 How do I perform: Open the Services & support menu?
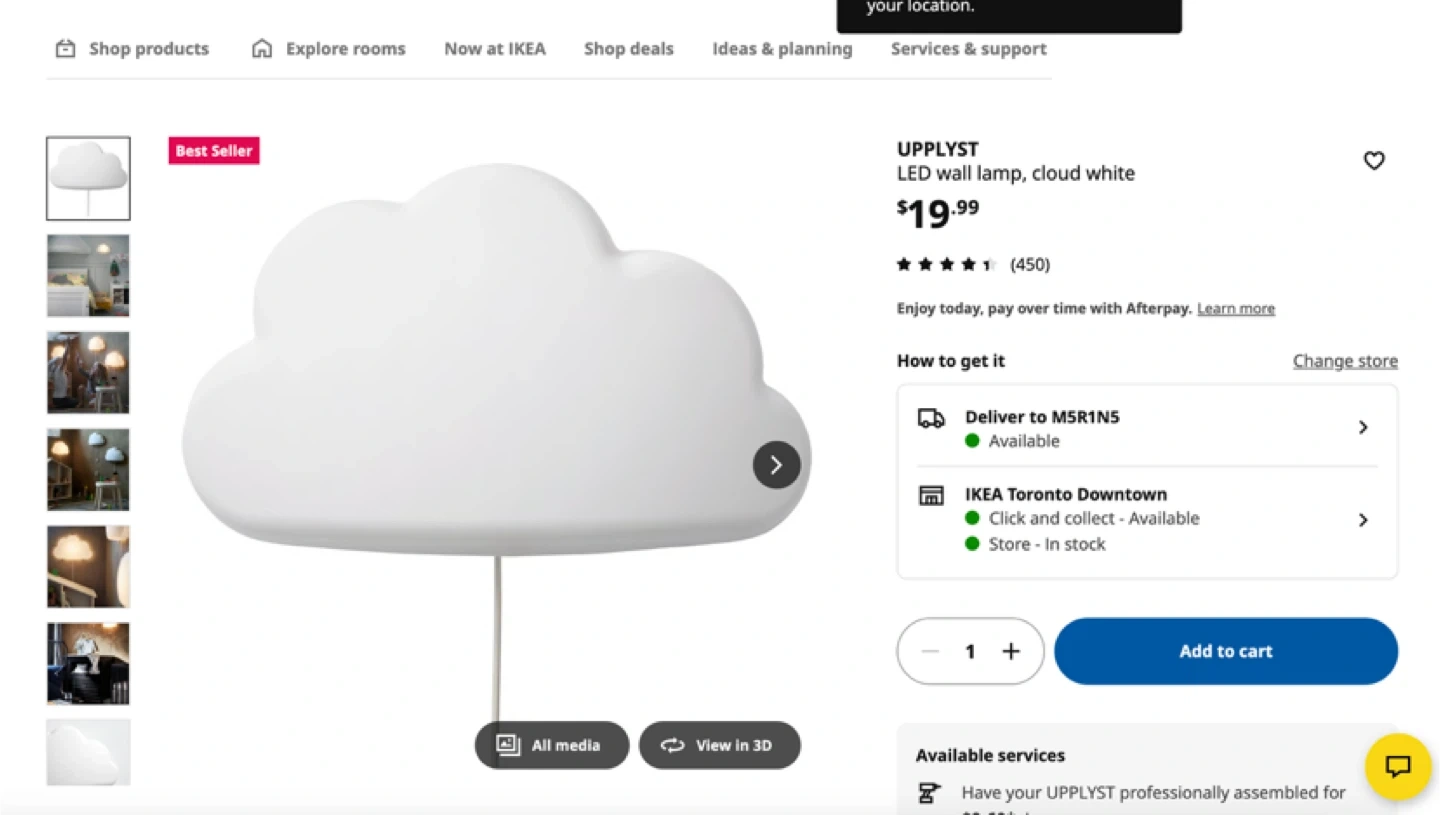[x=969, y=48]
